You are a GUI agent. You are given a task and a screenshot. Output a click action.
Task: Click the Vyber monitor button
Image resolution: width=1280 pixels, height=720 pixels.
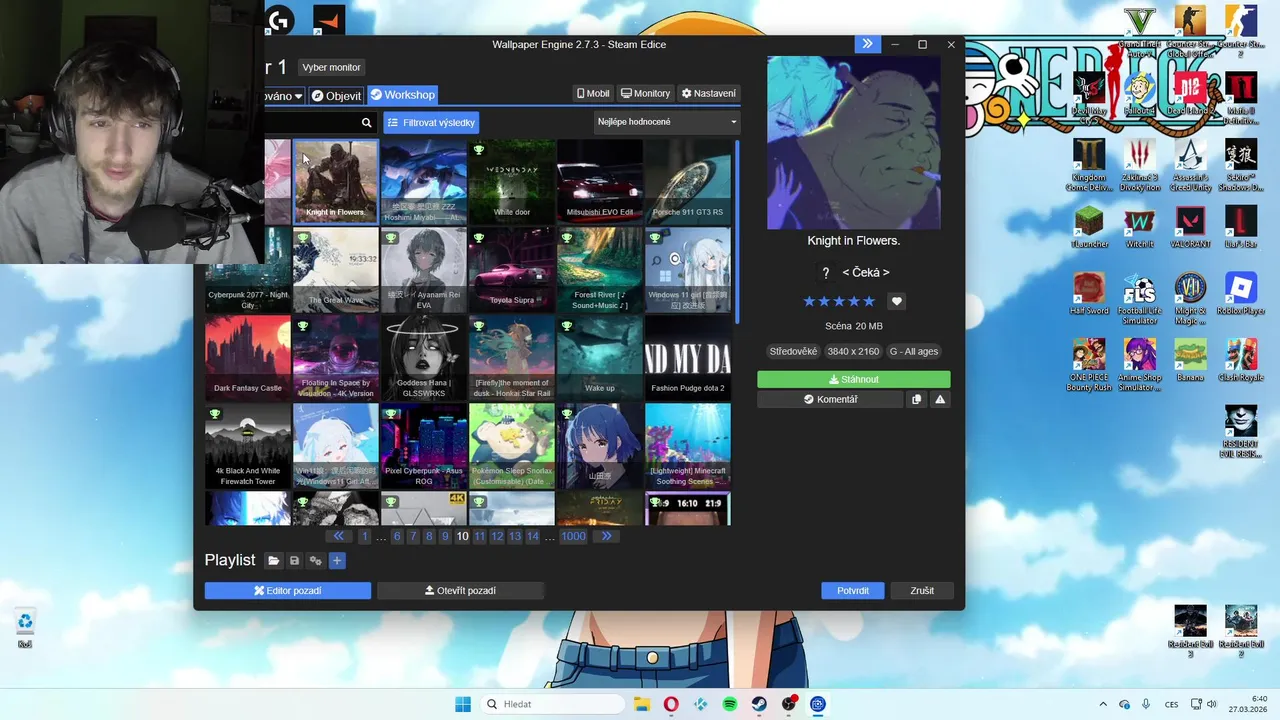pyautogui.click(x=331, y=67)
